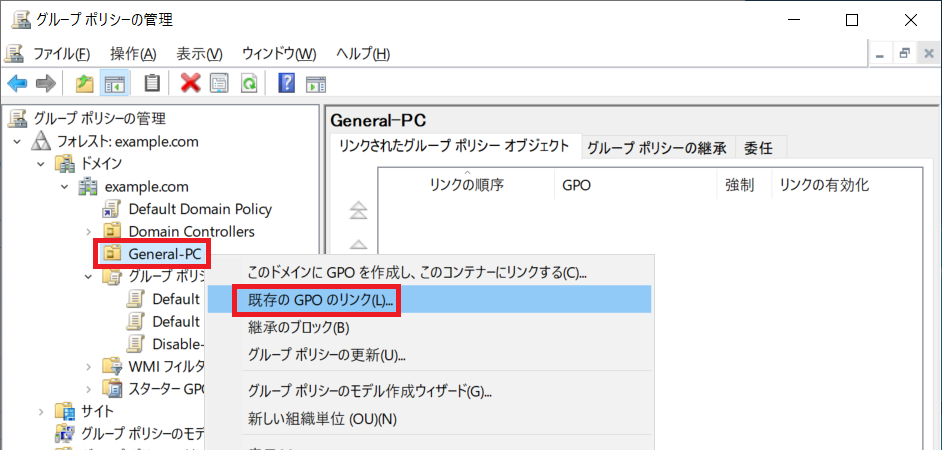Select 既存の GPO のリンク(L)... in context menu
Screen dimensions: 942x450
[320, 299]
